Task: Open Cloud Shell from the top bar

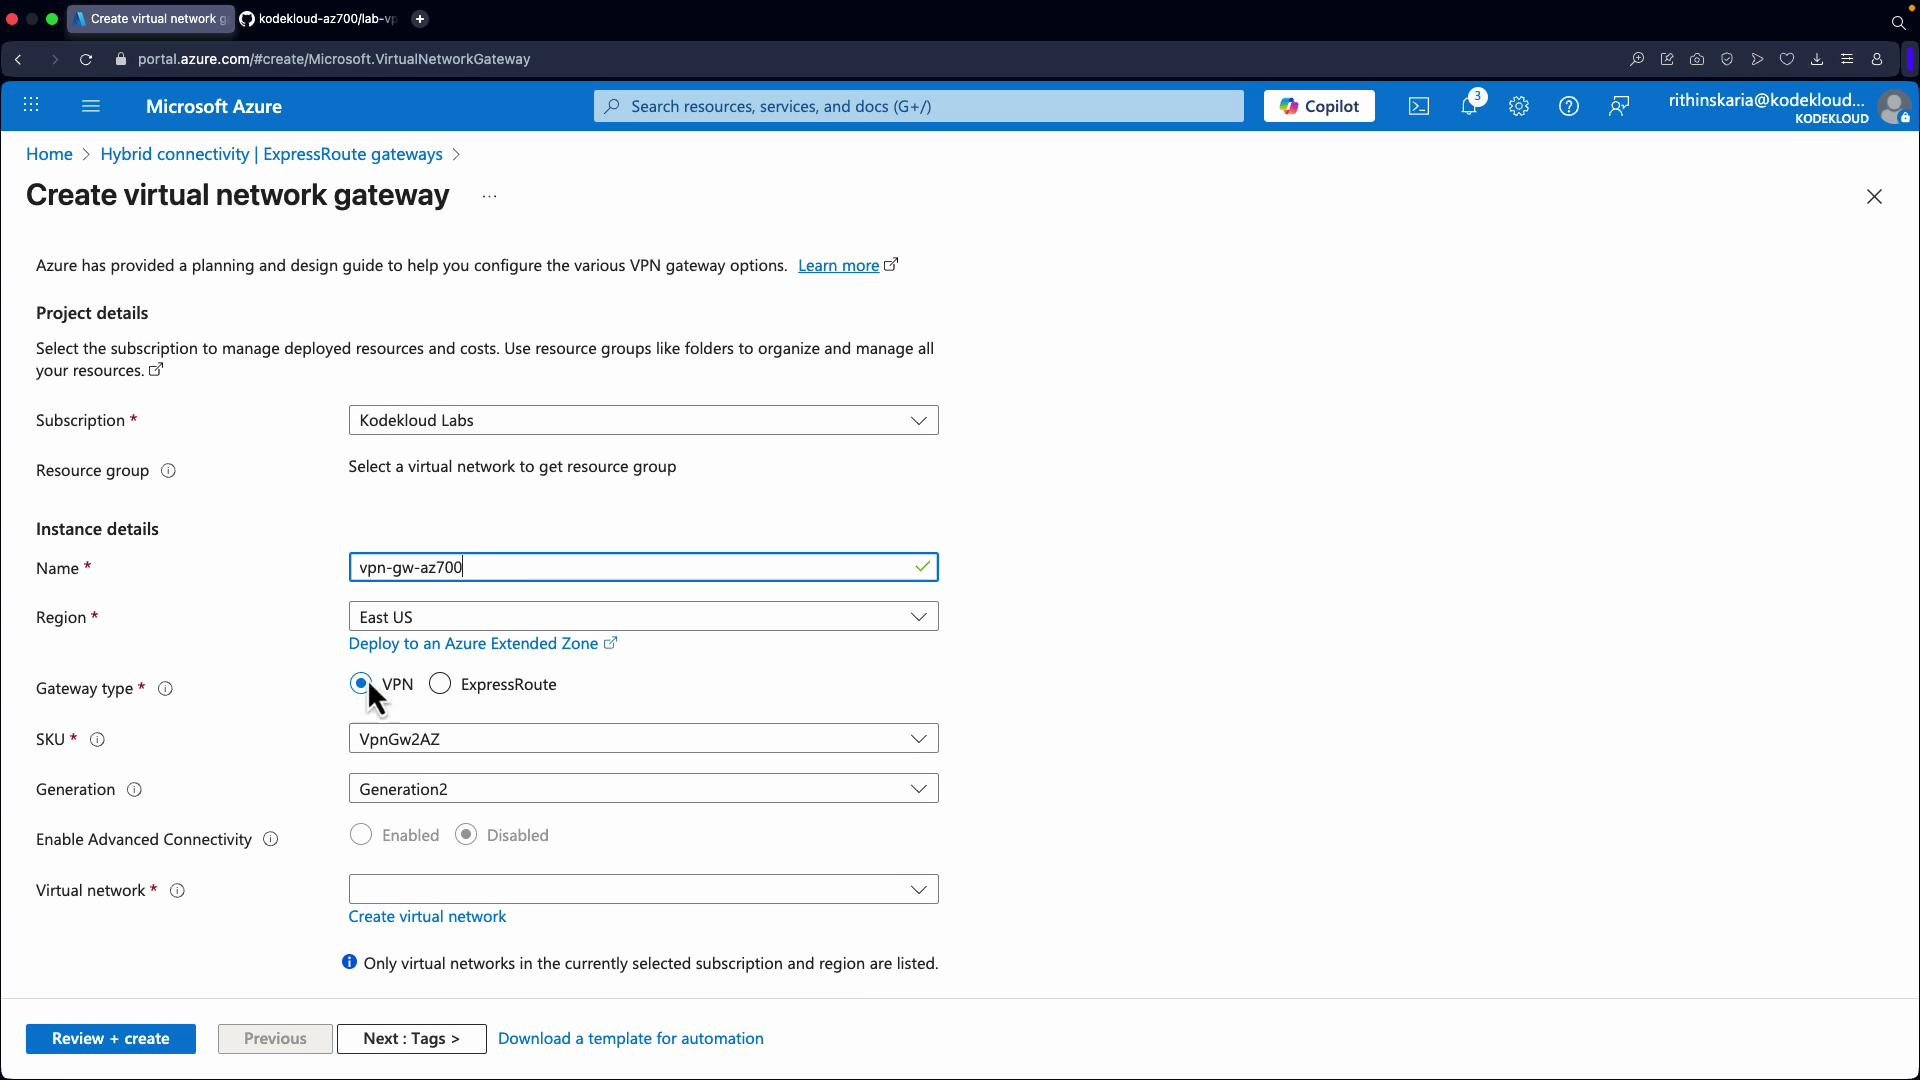Action: pos(1419,106)
